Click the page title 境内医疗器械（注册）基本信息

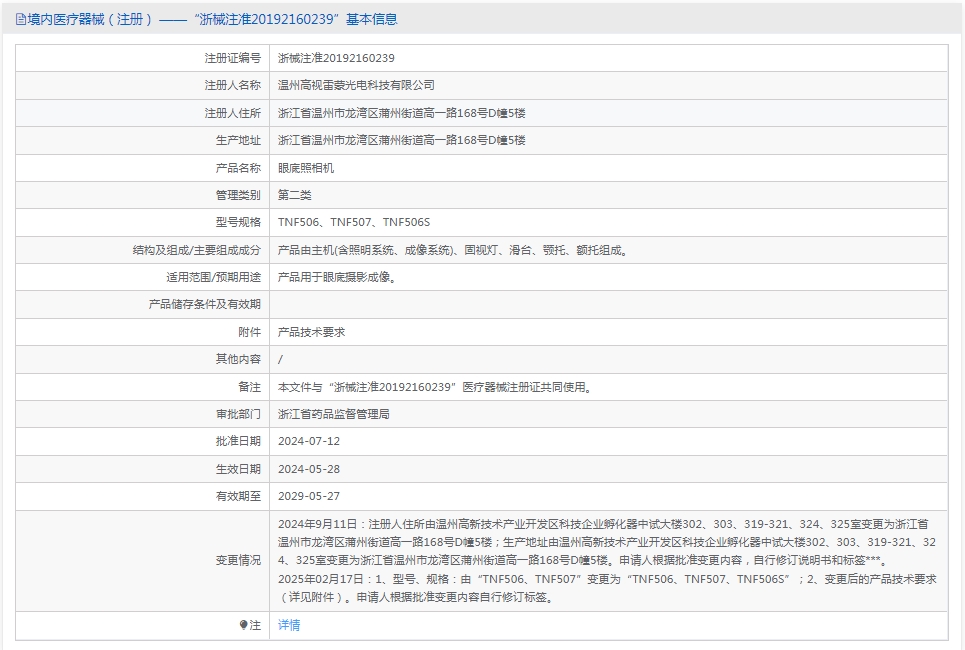point(212,20)
